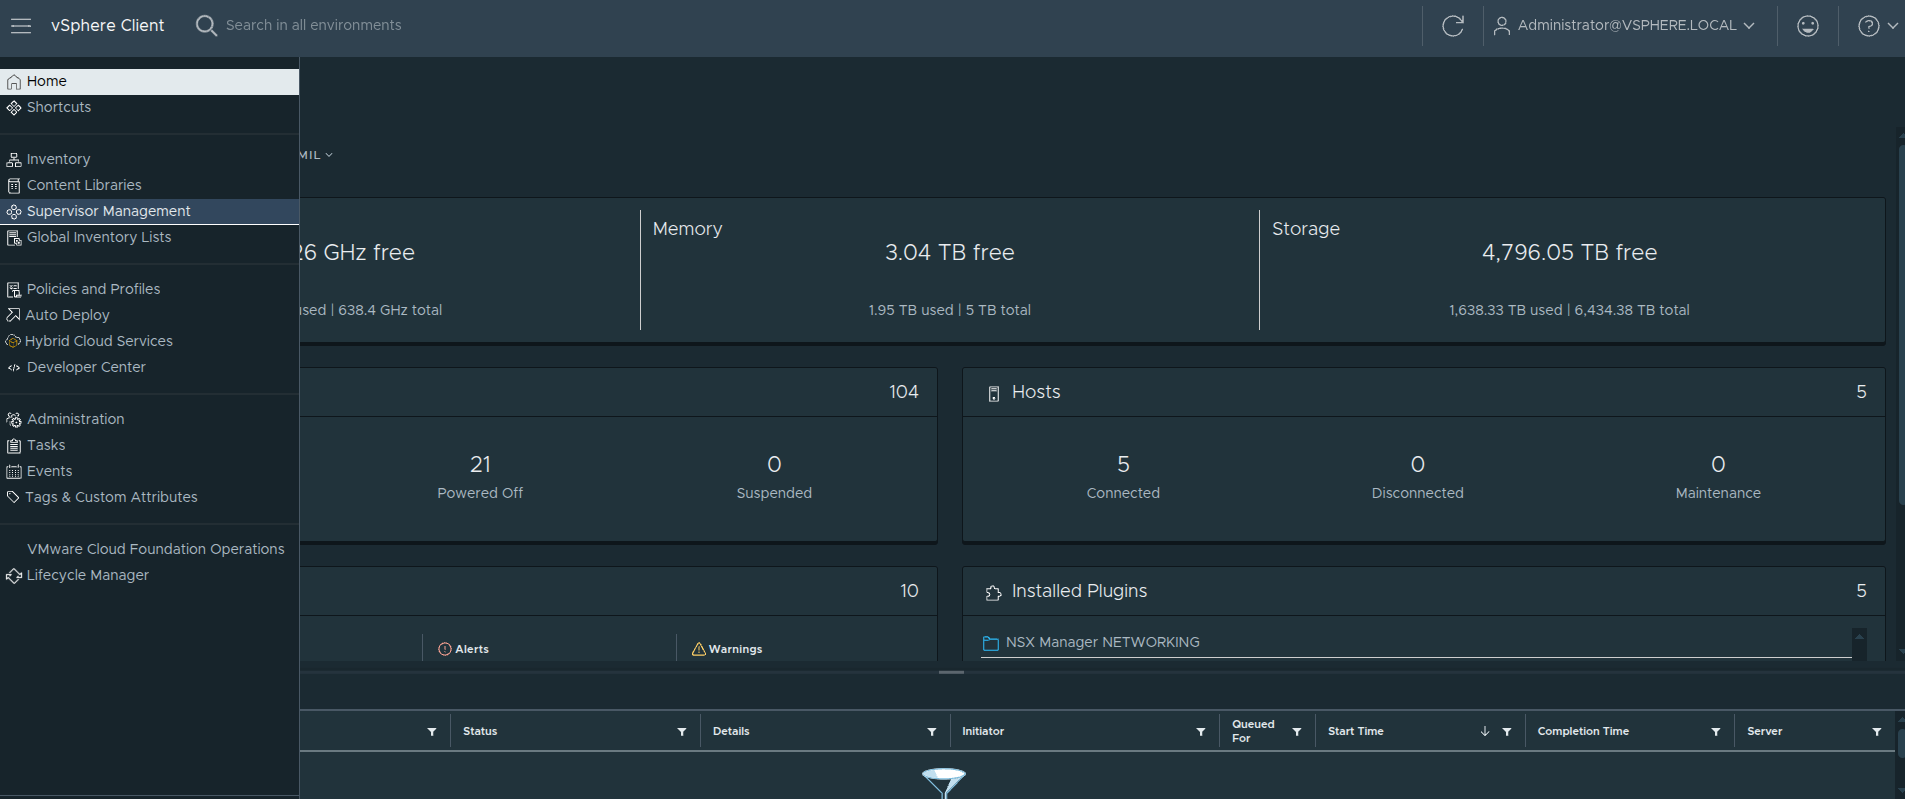Click the Hosts server icon
The width and height of the screenshot is (1905, 799).
tap(993, 394)
